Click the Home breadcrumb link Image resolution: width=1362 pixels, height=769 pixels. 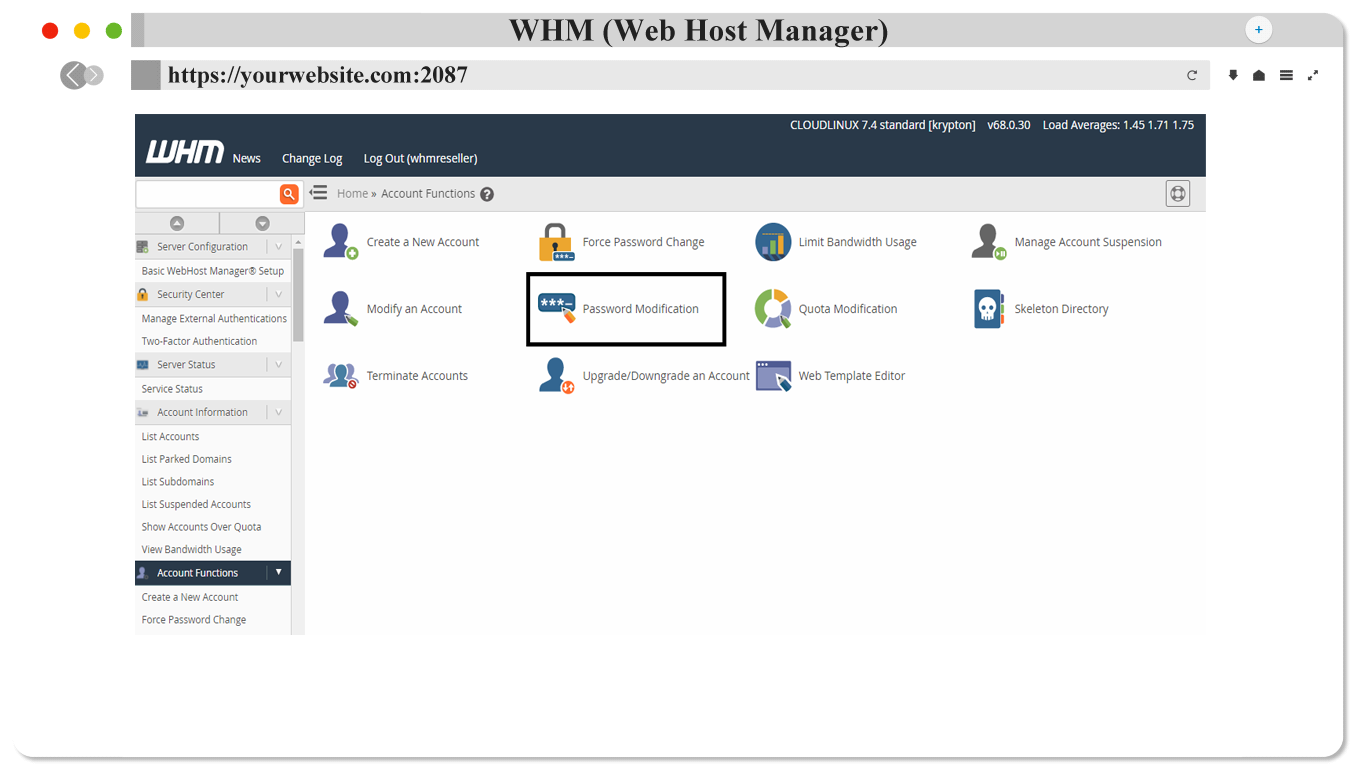tap(352, 194)
